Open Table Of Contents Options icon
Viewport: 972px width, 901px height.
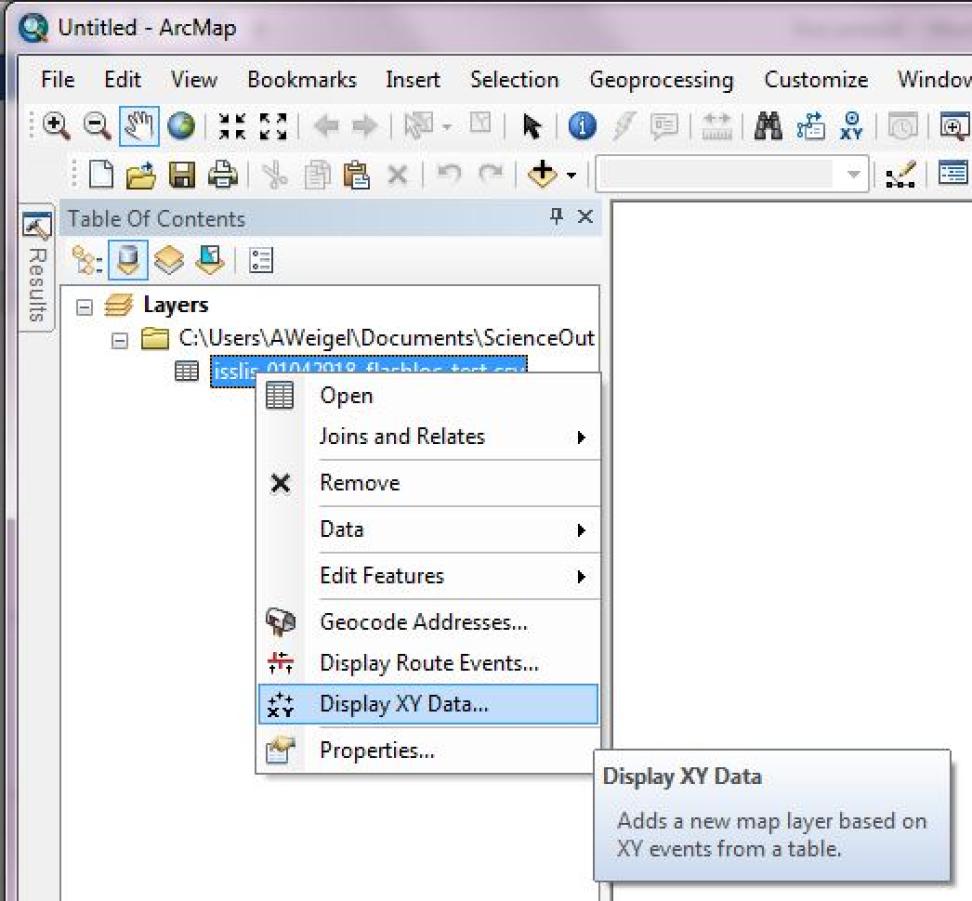point(261,260)
